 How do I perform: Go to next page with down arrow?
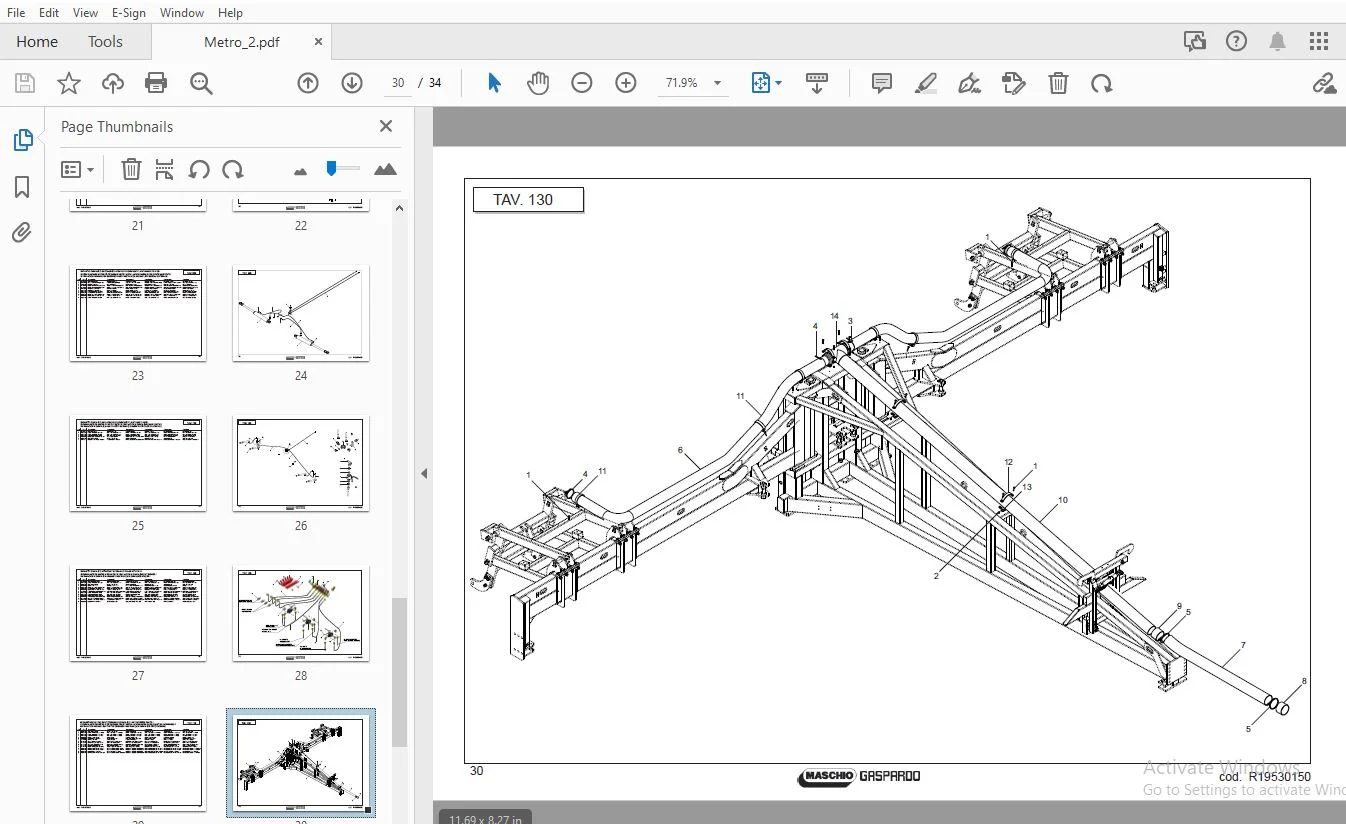tap(352, 83)
